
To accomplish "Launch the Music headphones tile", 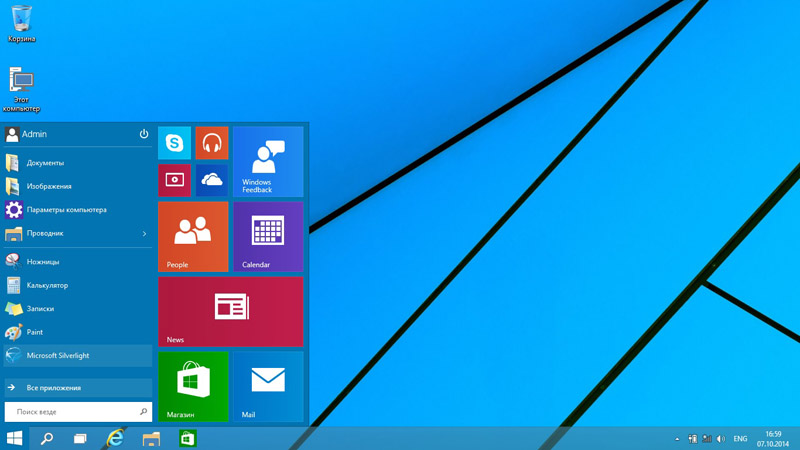I will coord(212,143).
